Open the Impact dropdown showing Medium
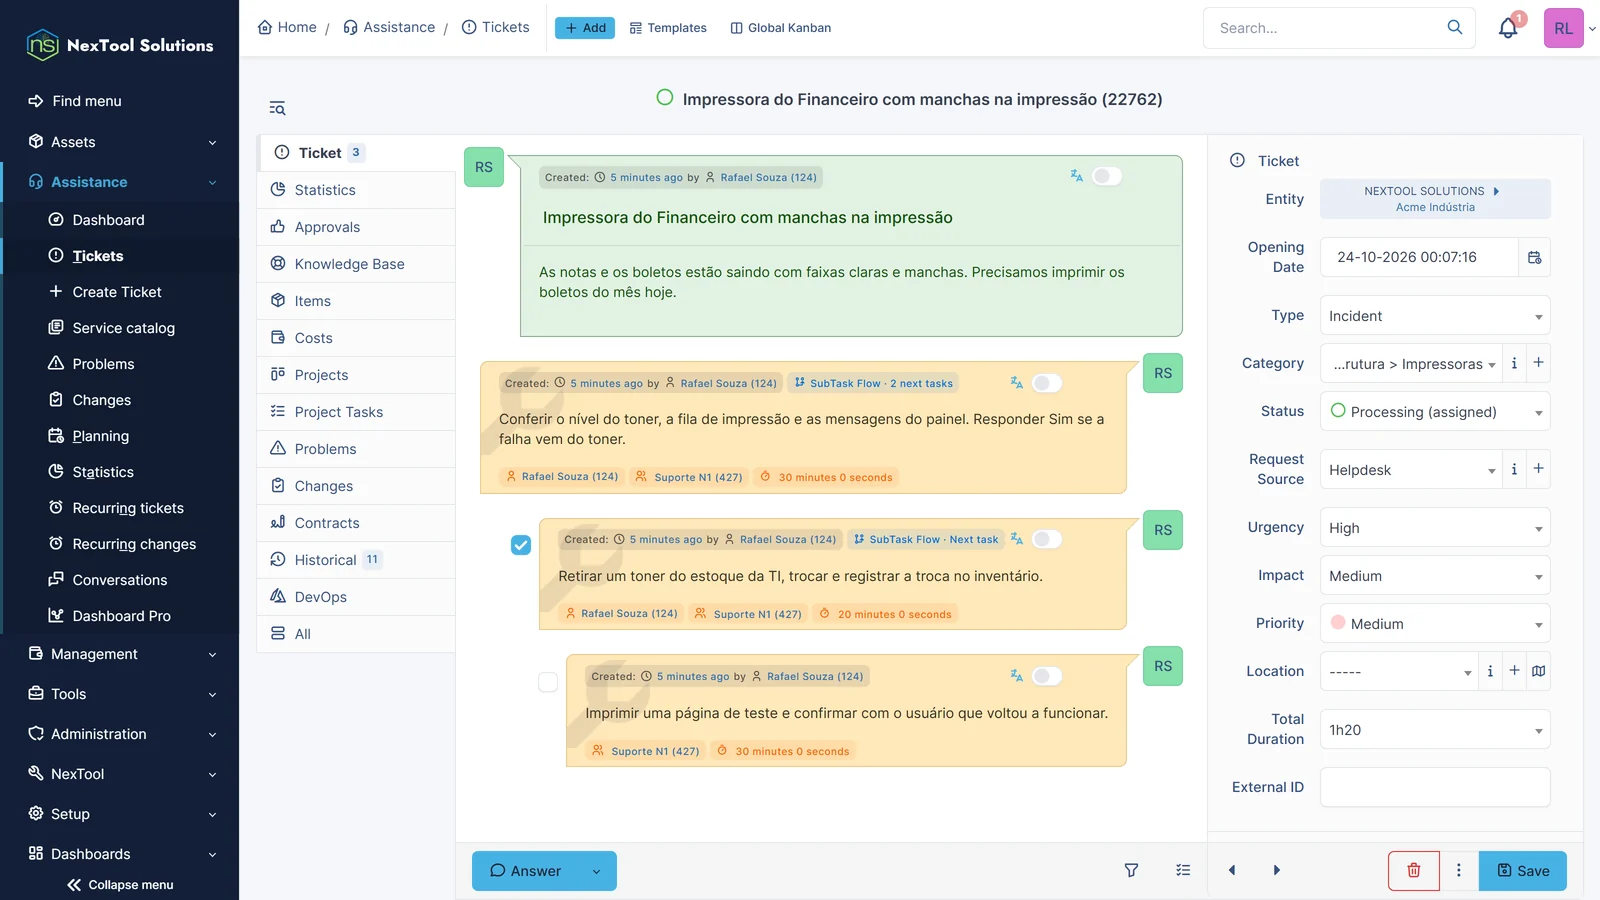 [1435, 576]
